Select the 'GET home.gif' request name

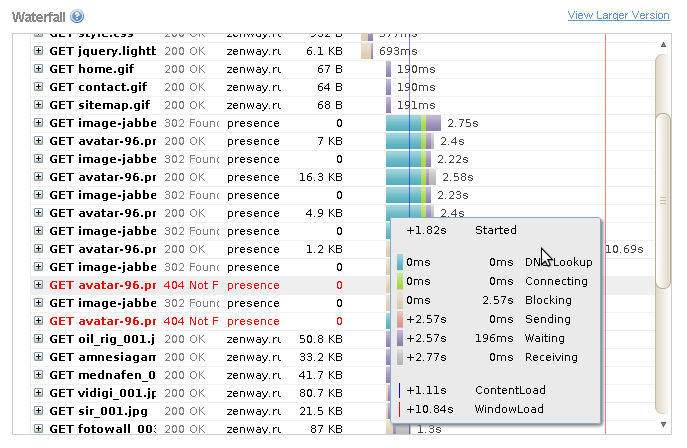(92, 69)
